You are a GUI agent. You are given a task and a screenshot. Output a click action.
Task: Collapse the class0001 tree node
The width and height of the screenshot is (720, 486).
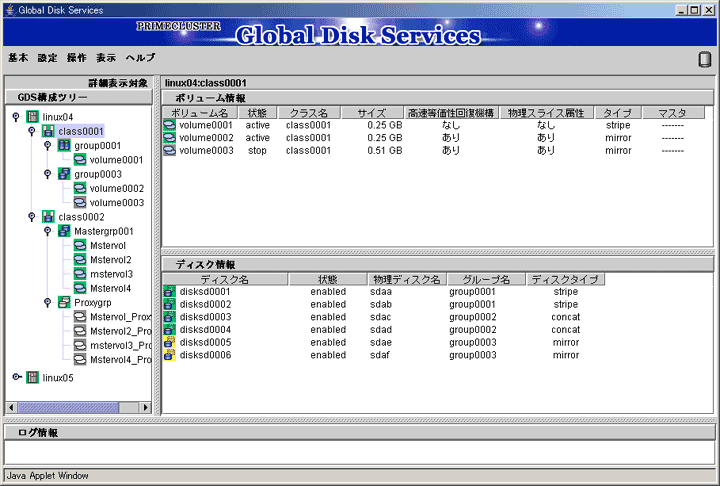click(32, 131)
